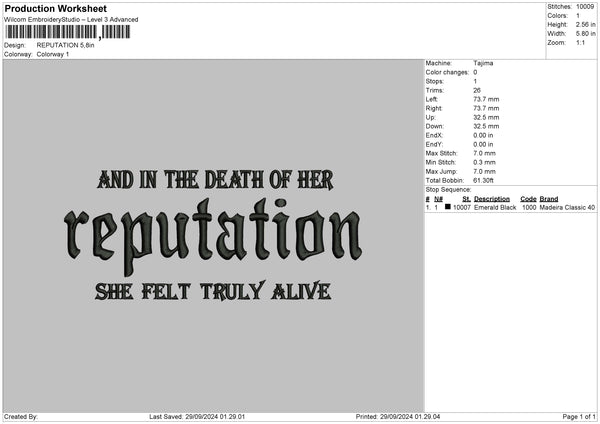Click the black Emerald Black color swatch

pyautogui.click(x=448, y=207)
